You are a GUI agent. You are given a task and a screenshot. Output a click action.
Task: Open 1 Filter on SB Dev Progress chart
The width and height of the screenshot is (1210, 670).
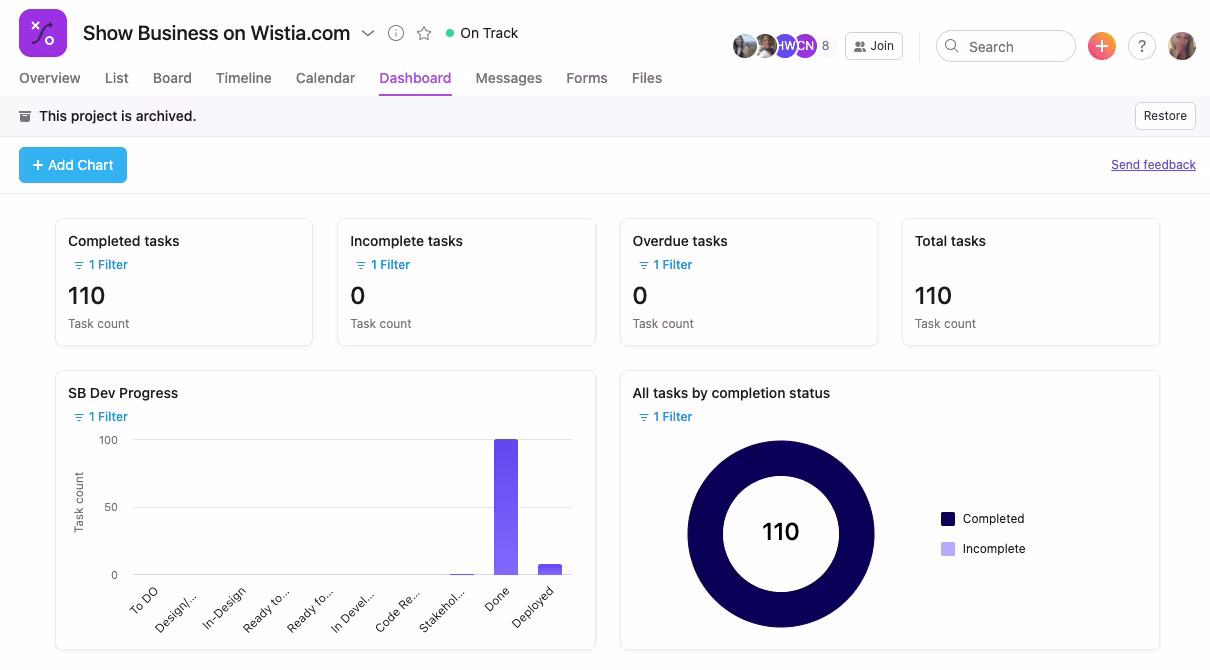point(101,417)
